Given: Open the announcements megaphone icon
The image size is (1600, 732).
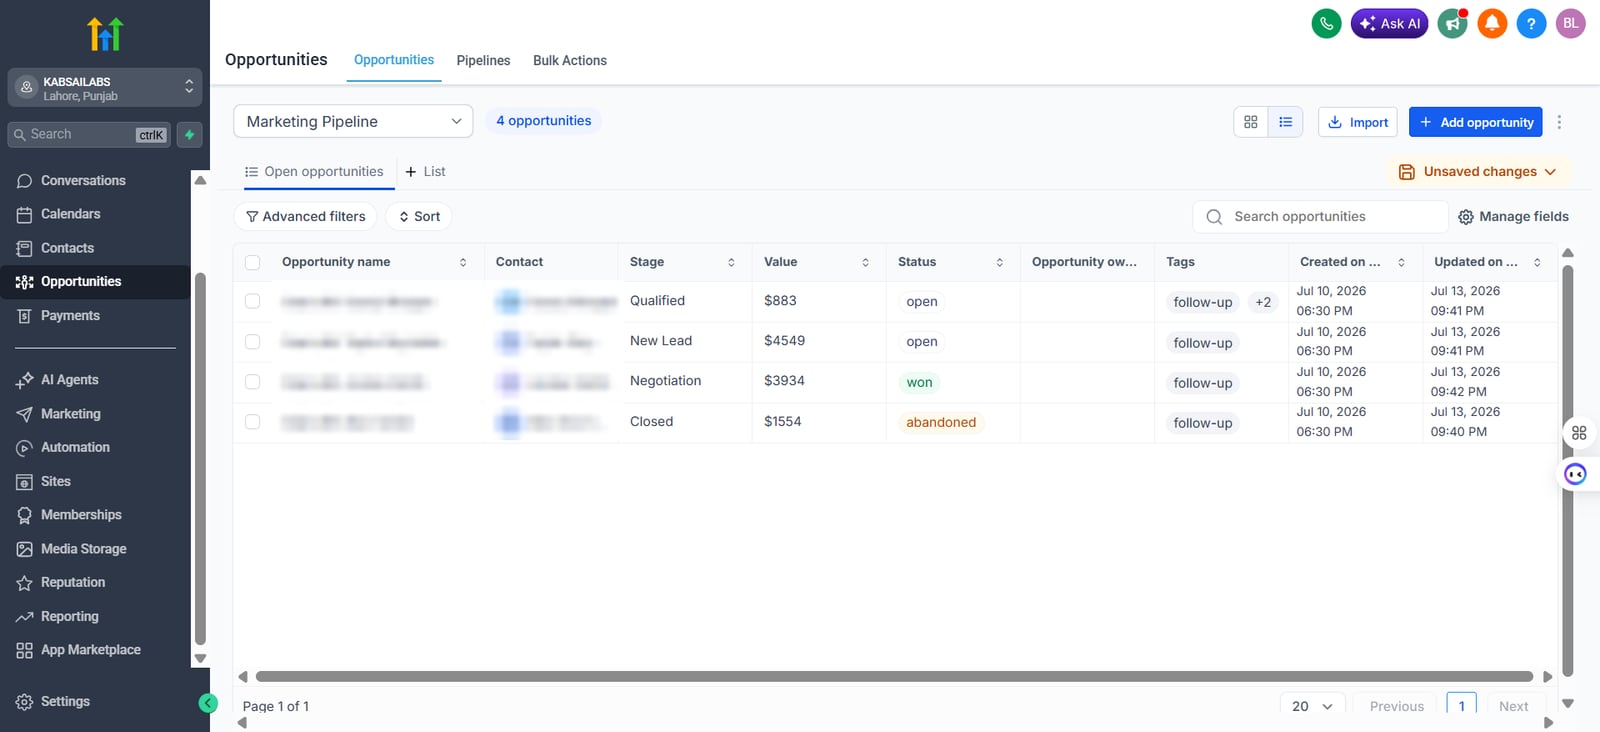Looking at the screenshot, I should tap(1452, 23).
